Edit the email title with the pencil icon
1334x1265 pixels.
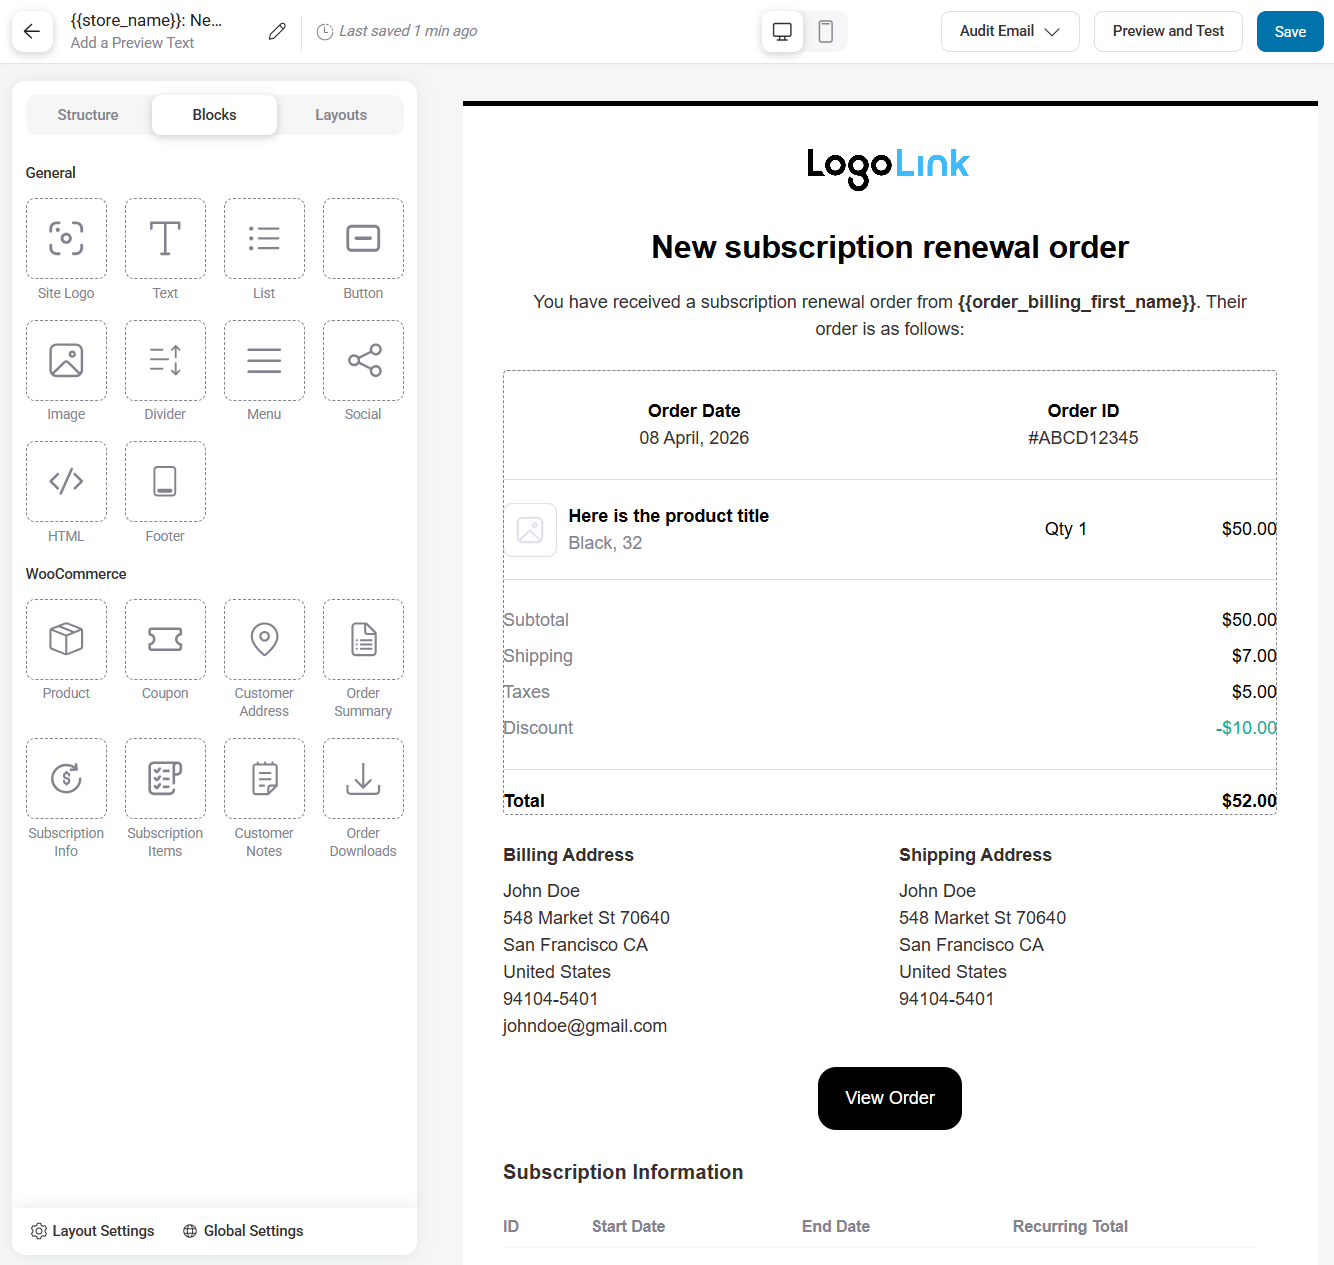point(277,31)
